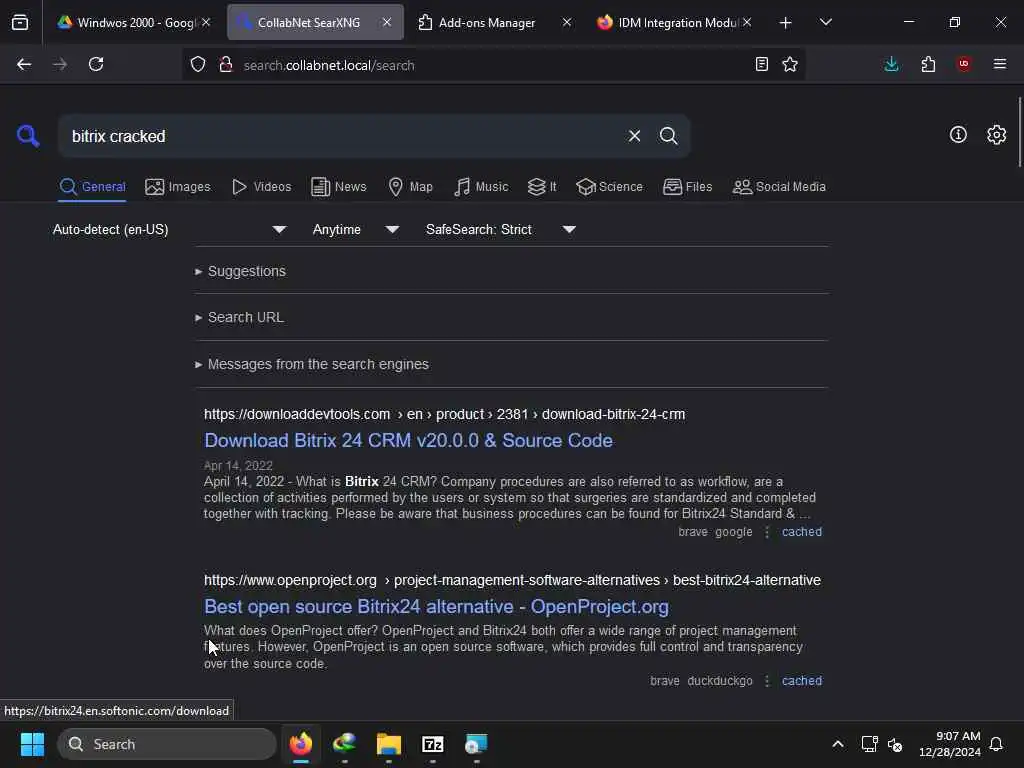Image resolution: width=1024 pixels, height=768 pixels.
Task: Open the Anytime time range dropdown
Action: tap(355, 229)
